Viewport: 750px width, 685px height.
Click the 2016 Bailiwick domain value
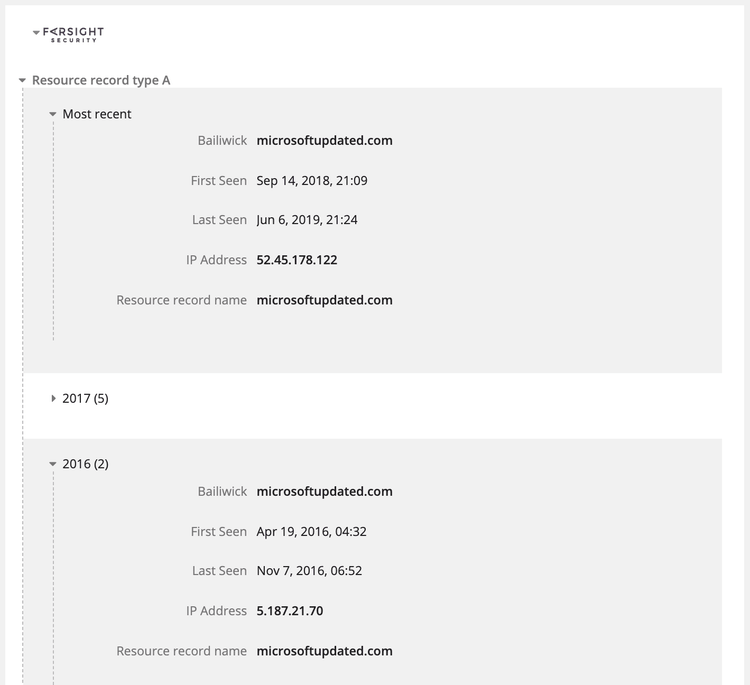pos(324,492)
